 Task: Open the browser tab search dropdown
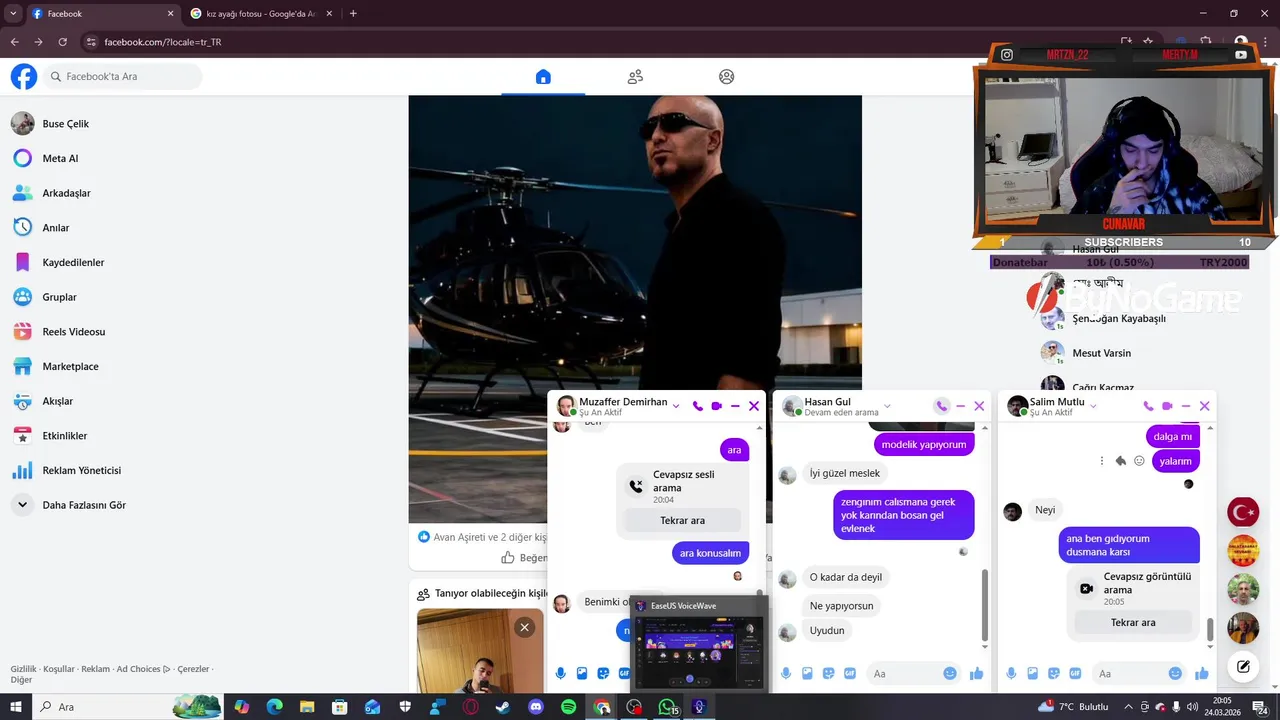pos(13,14)
